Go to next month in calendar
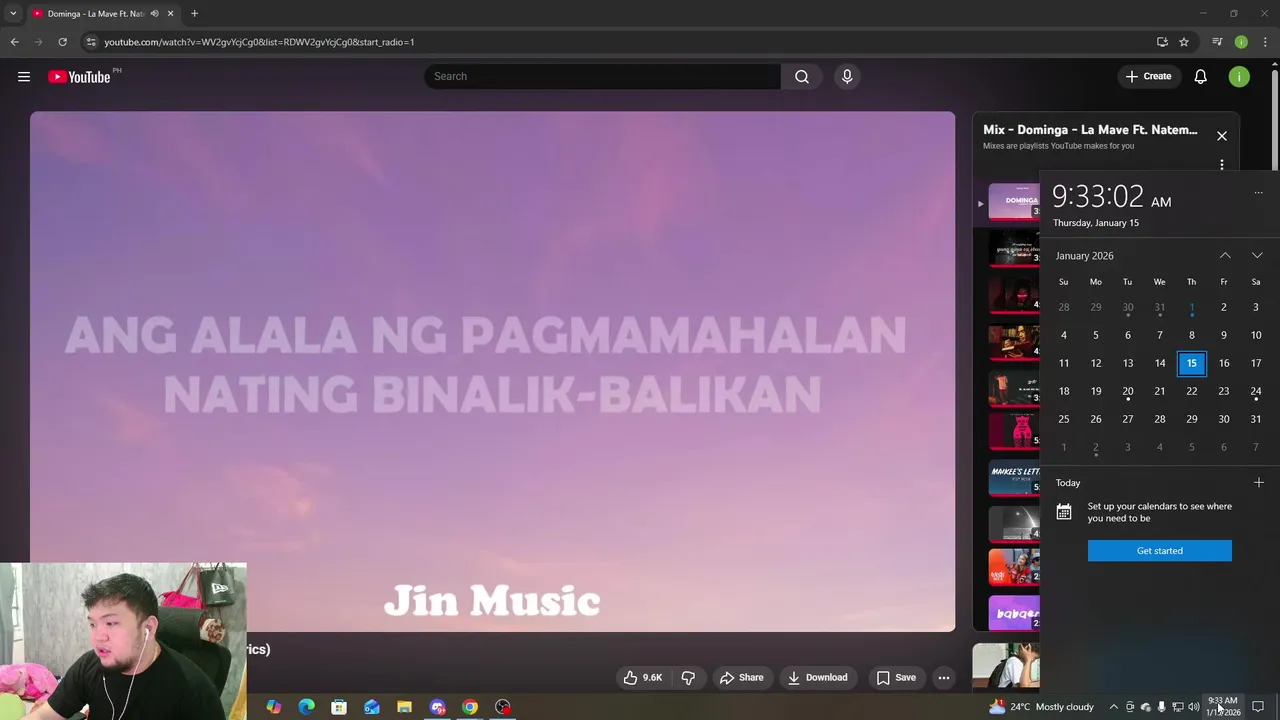 click(1257, 256)
